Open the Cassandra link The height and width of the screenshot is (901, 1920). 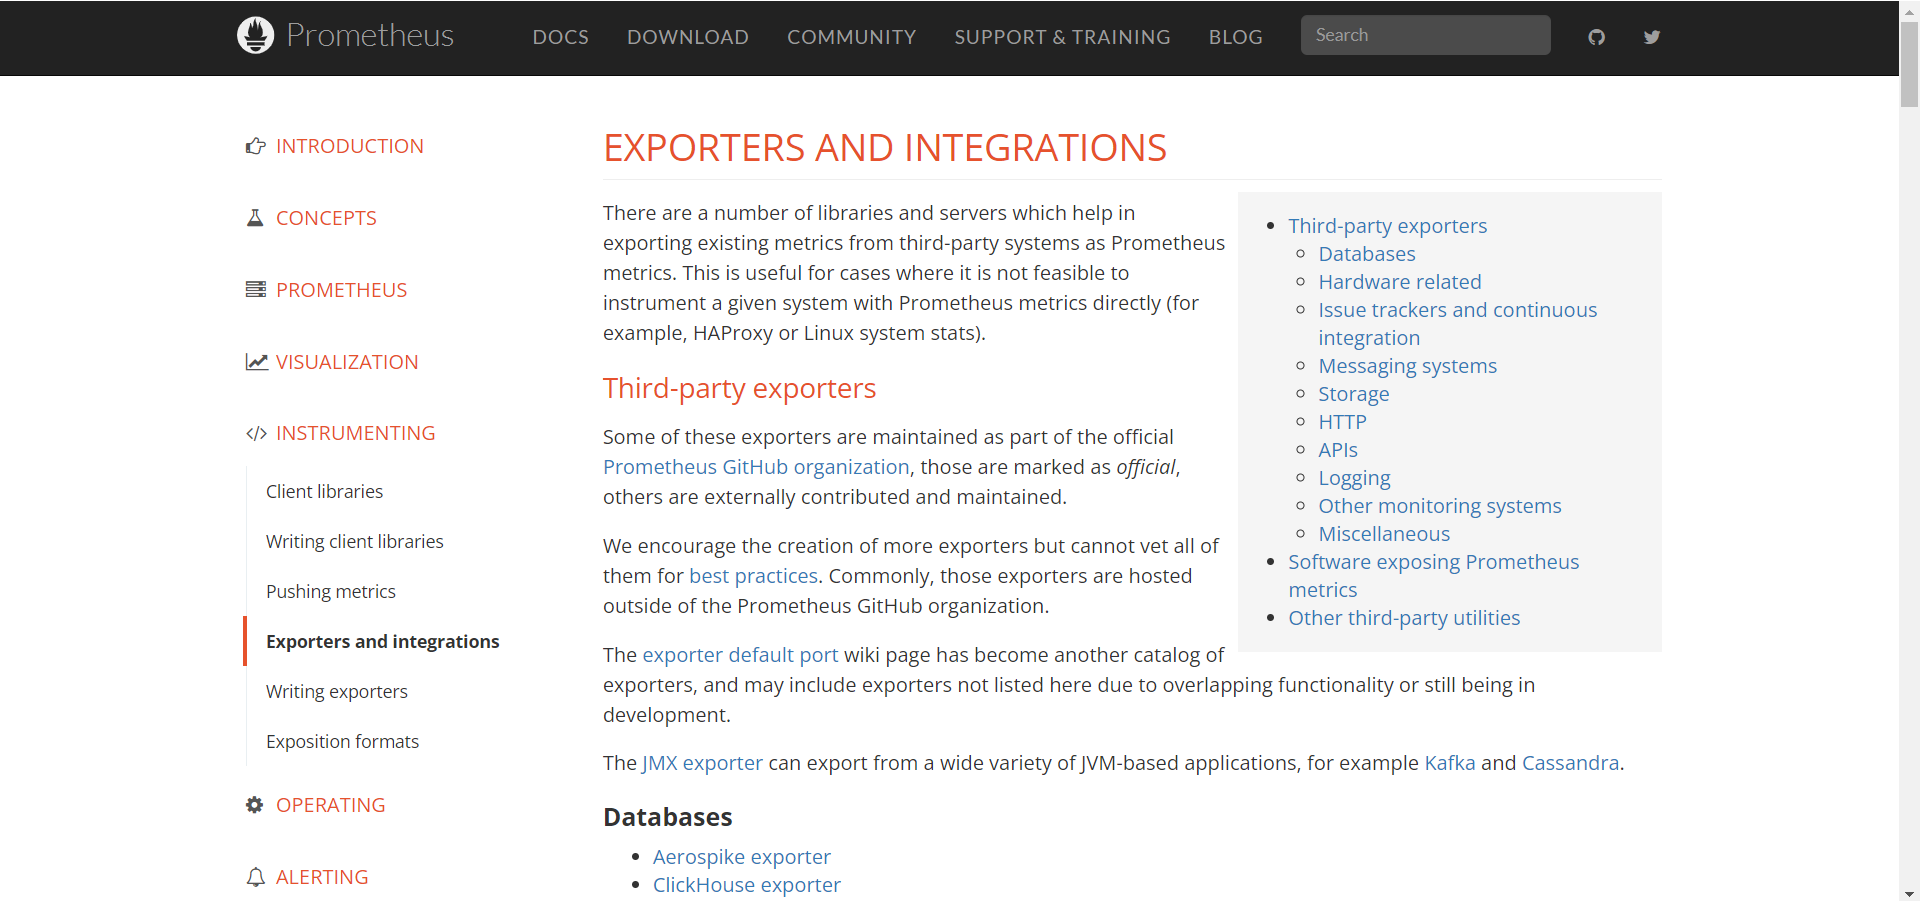tap(1570, 763)
